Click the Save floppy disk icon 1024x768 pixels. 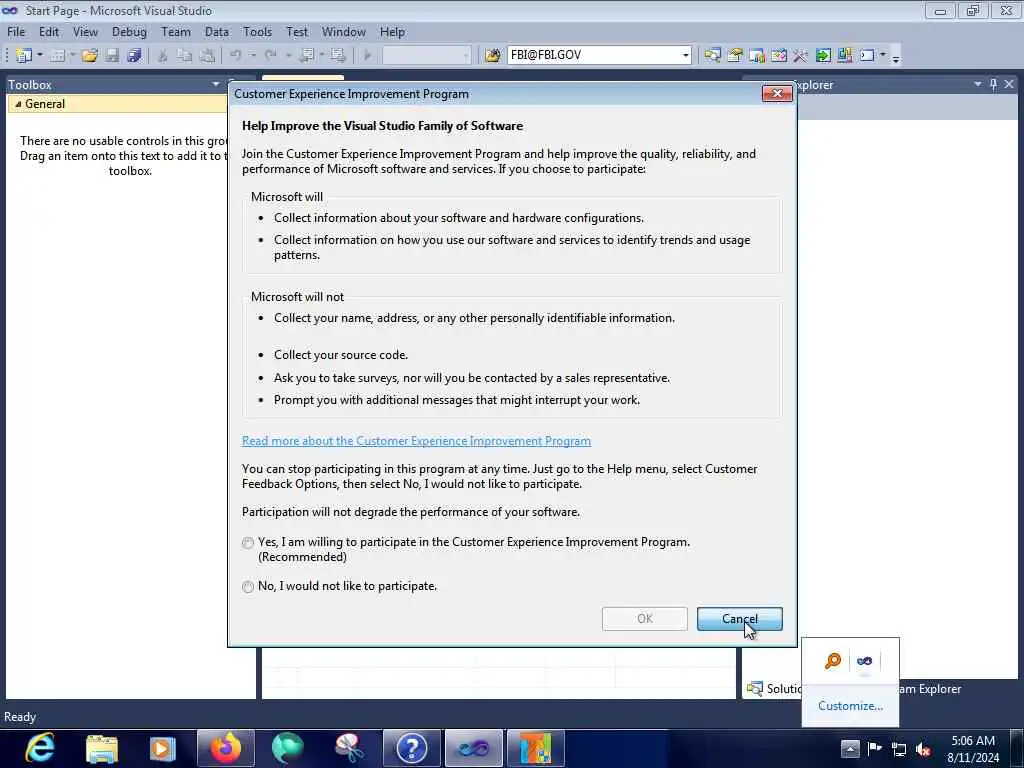click(112, 56)
